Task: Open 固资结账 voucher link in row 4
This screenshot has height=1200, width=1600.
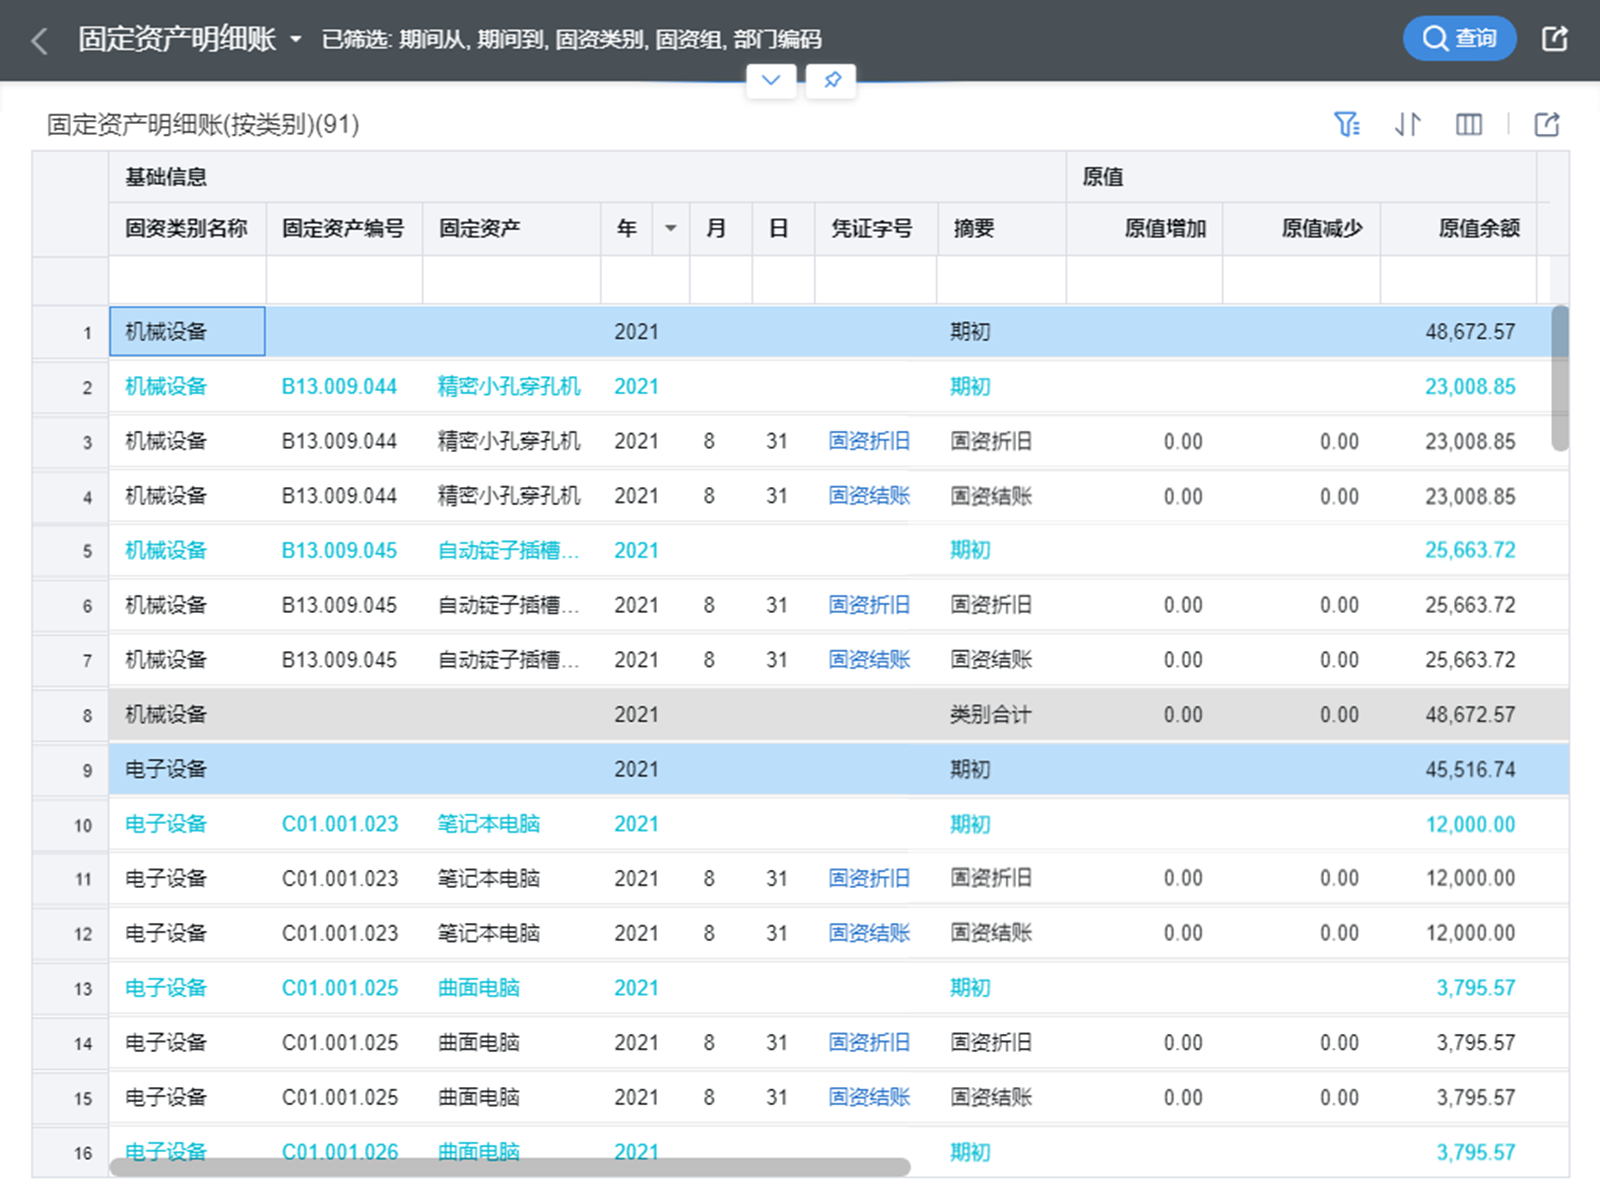Action: click(x=869, y=496)
